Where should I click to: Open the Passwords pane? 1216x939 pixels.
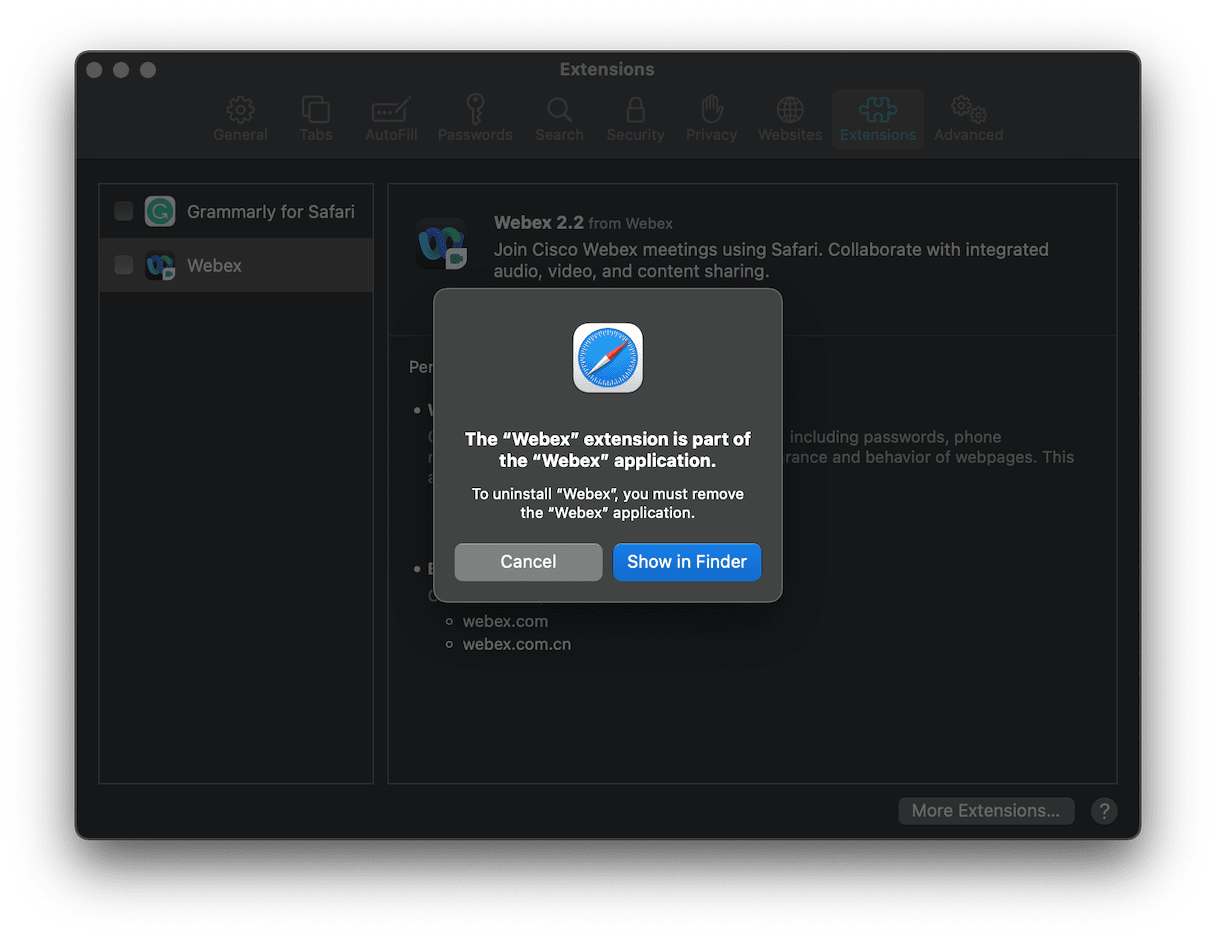(x=475, y=119)
